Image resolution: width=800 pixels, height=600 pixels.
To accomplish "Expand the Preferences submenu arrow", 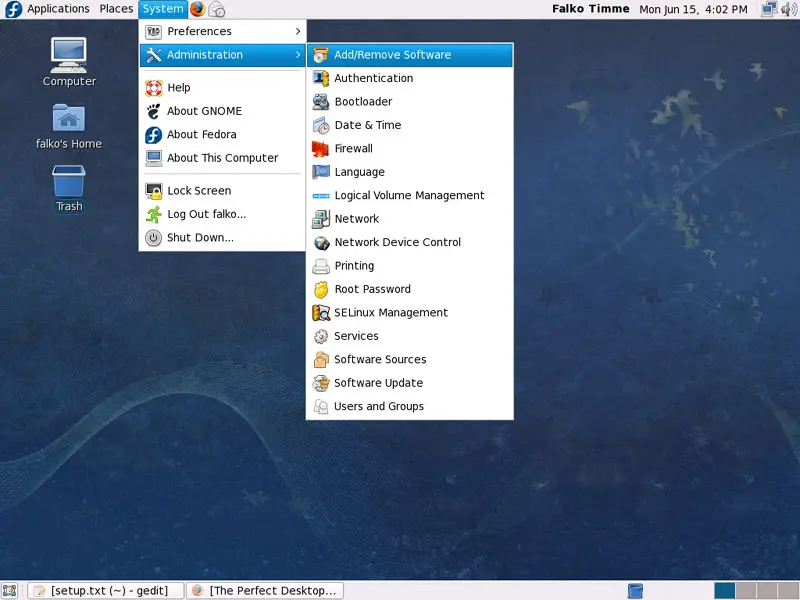I will 298,32.
